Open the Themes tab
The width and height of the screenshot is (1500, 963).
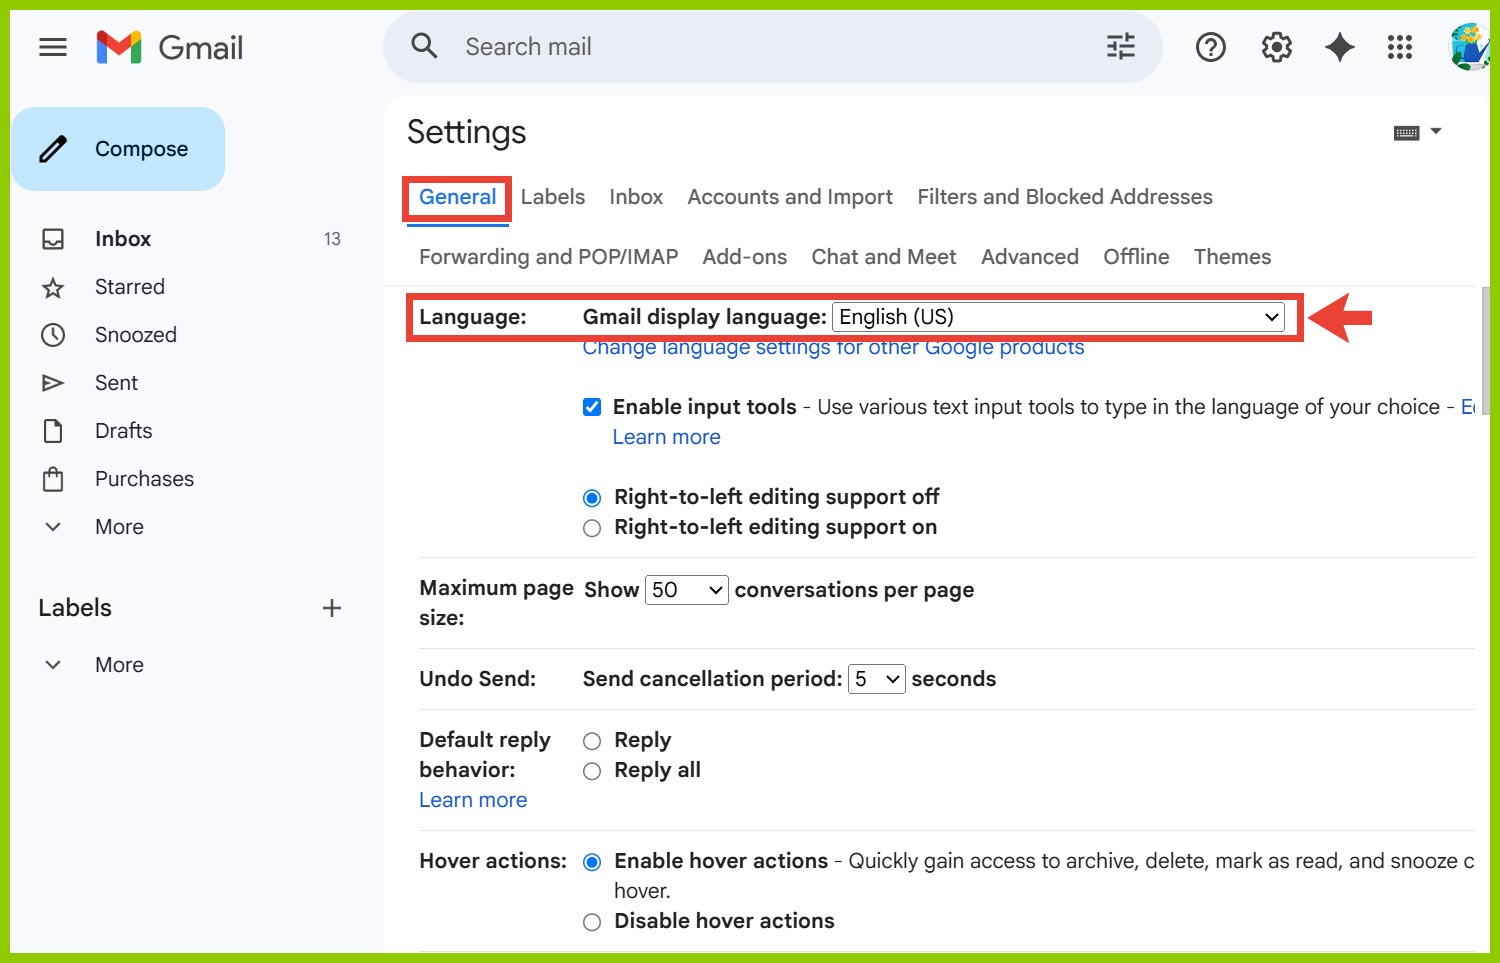coord(1232,257)
